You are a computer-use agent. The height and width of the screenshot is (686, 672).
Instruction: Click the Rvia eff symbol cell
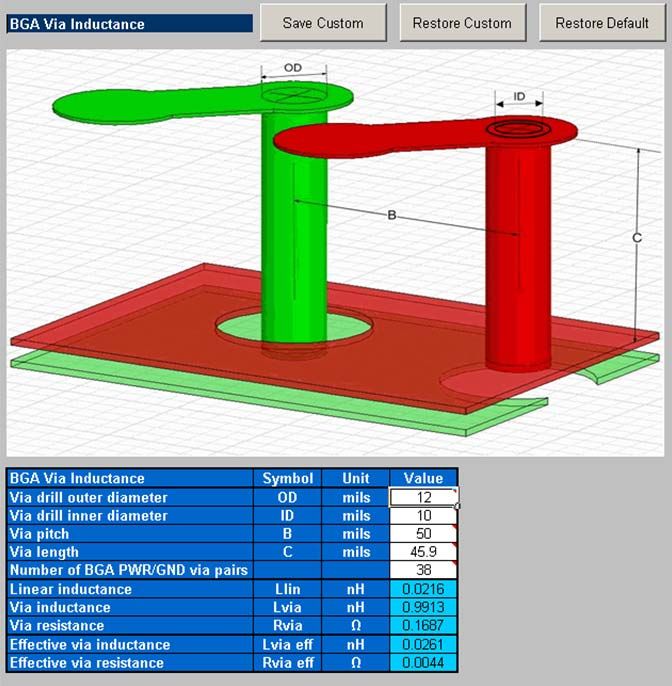coord(287,662)
